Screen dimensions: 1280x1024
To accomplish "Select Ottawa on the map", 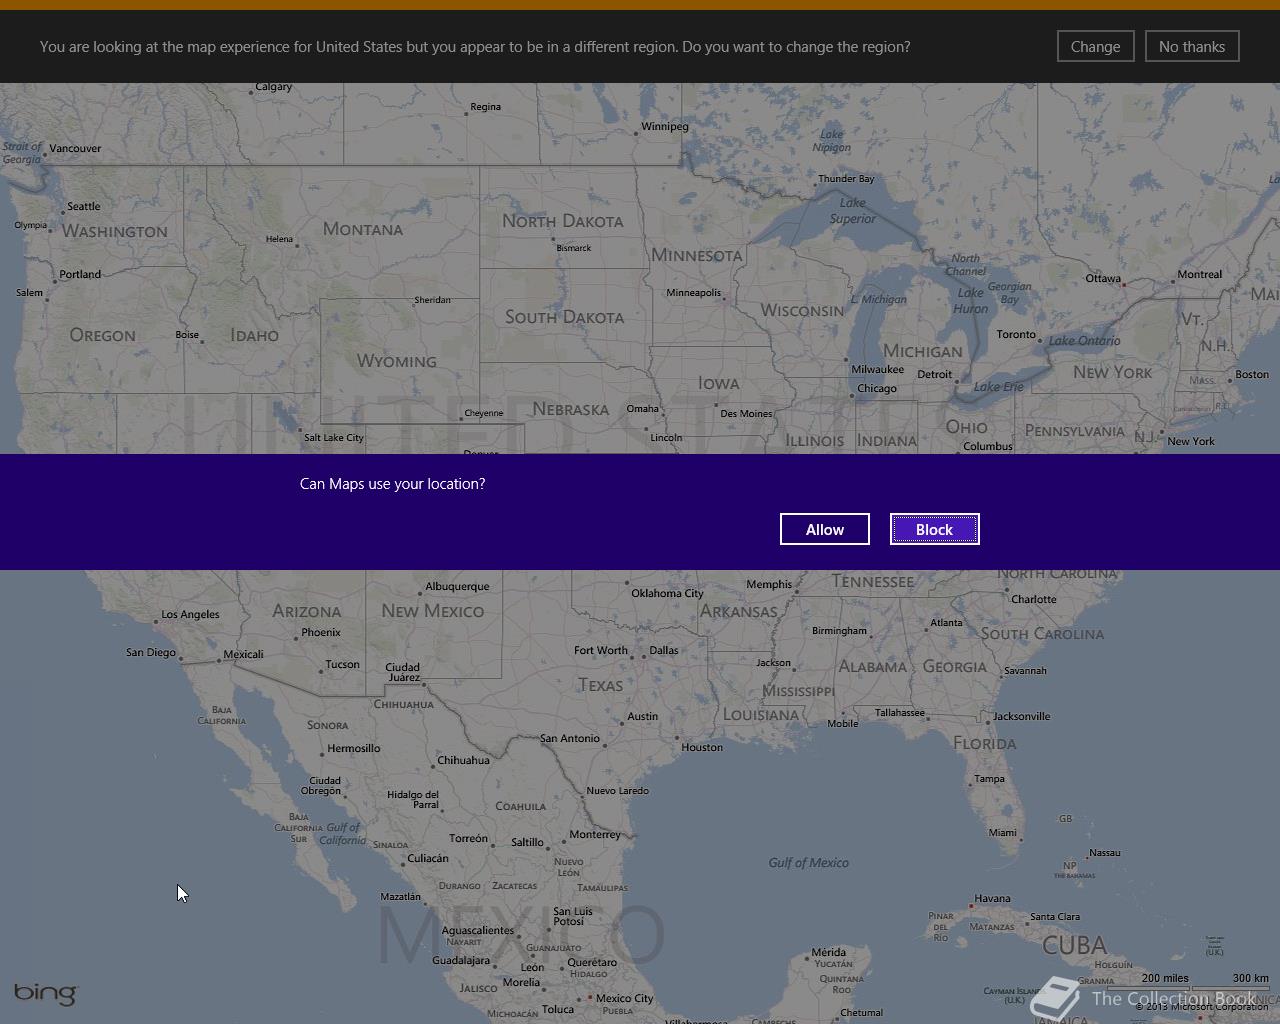I will [1103, 278].
